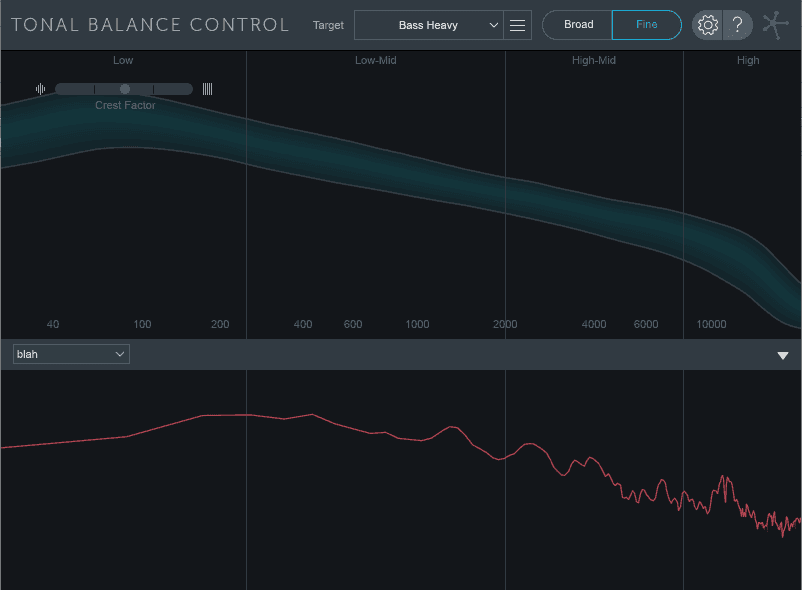Click the low crest factor waveform icon
This screenshot has height=590, width=802.
[40, 89]
